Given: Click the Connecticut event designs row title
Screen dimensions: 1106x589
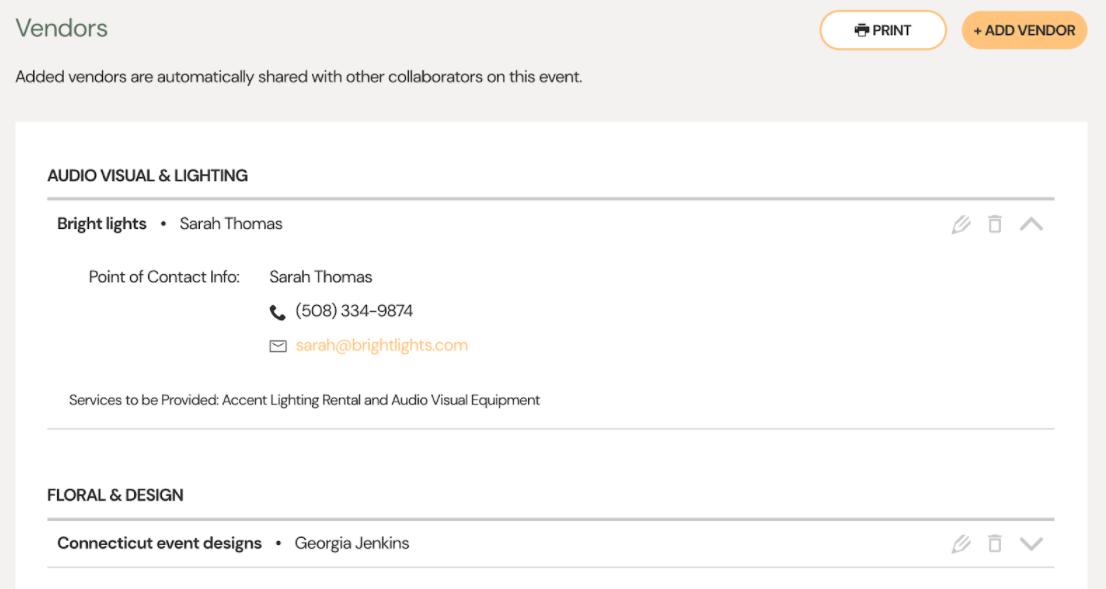Looking at the screenshot, I should pos(159,543).
